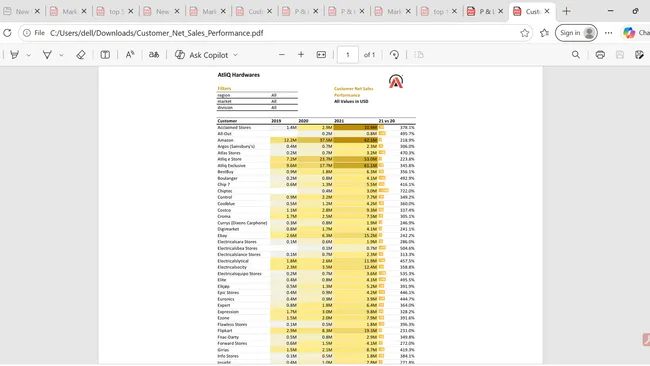Switch to the first 'New' tab

click(22, 12)
